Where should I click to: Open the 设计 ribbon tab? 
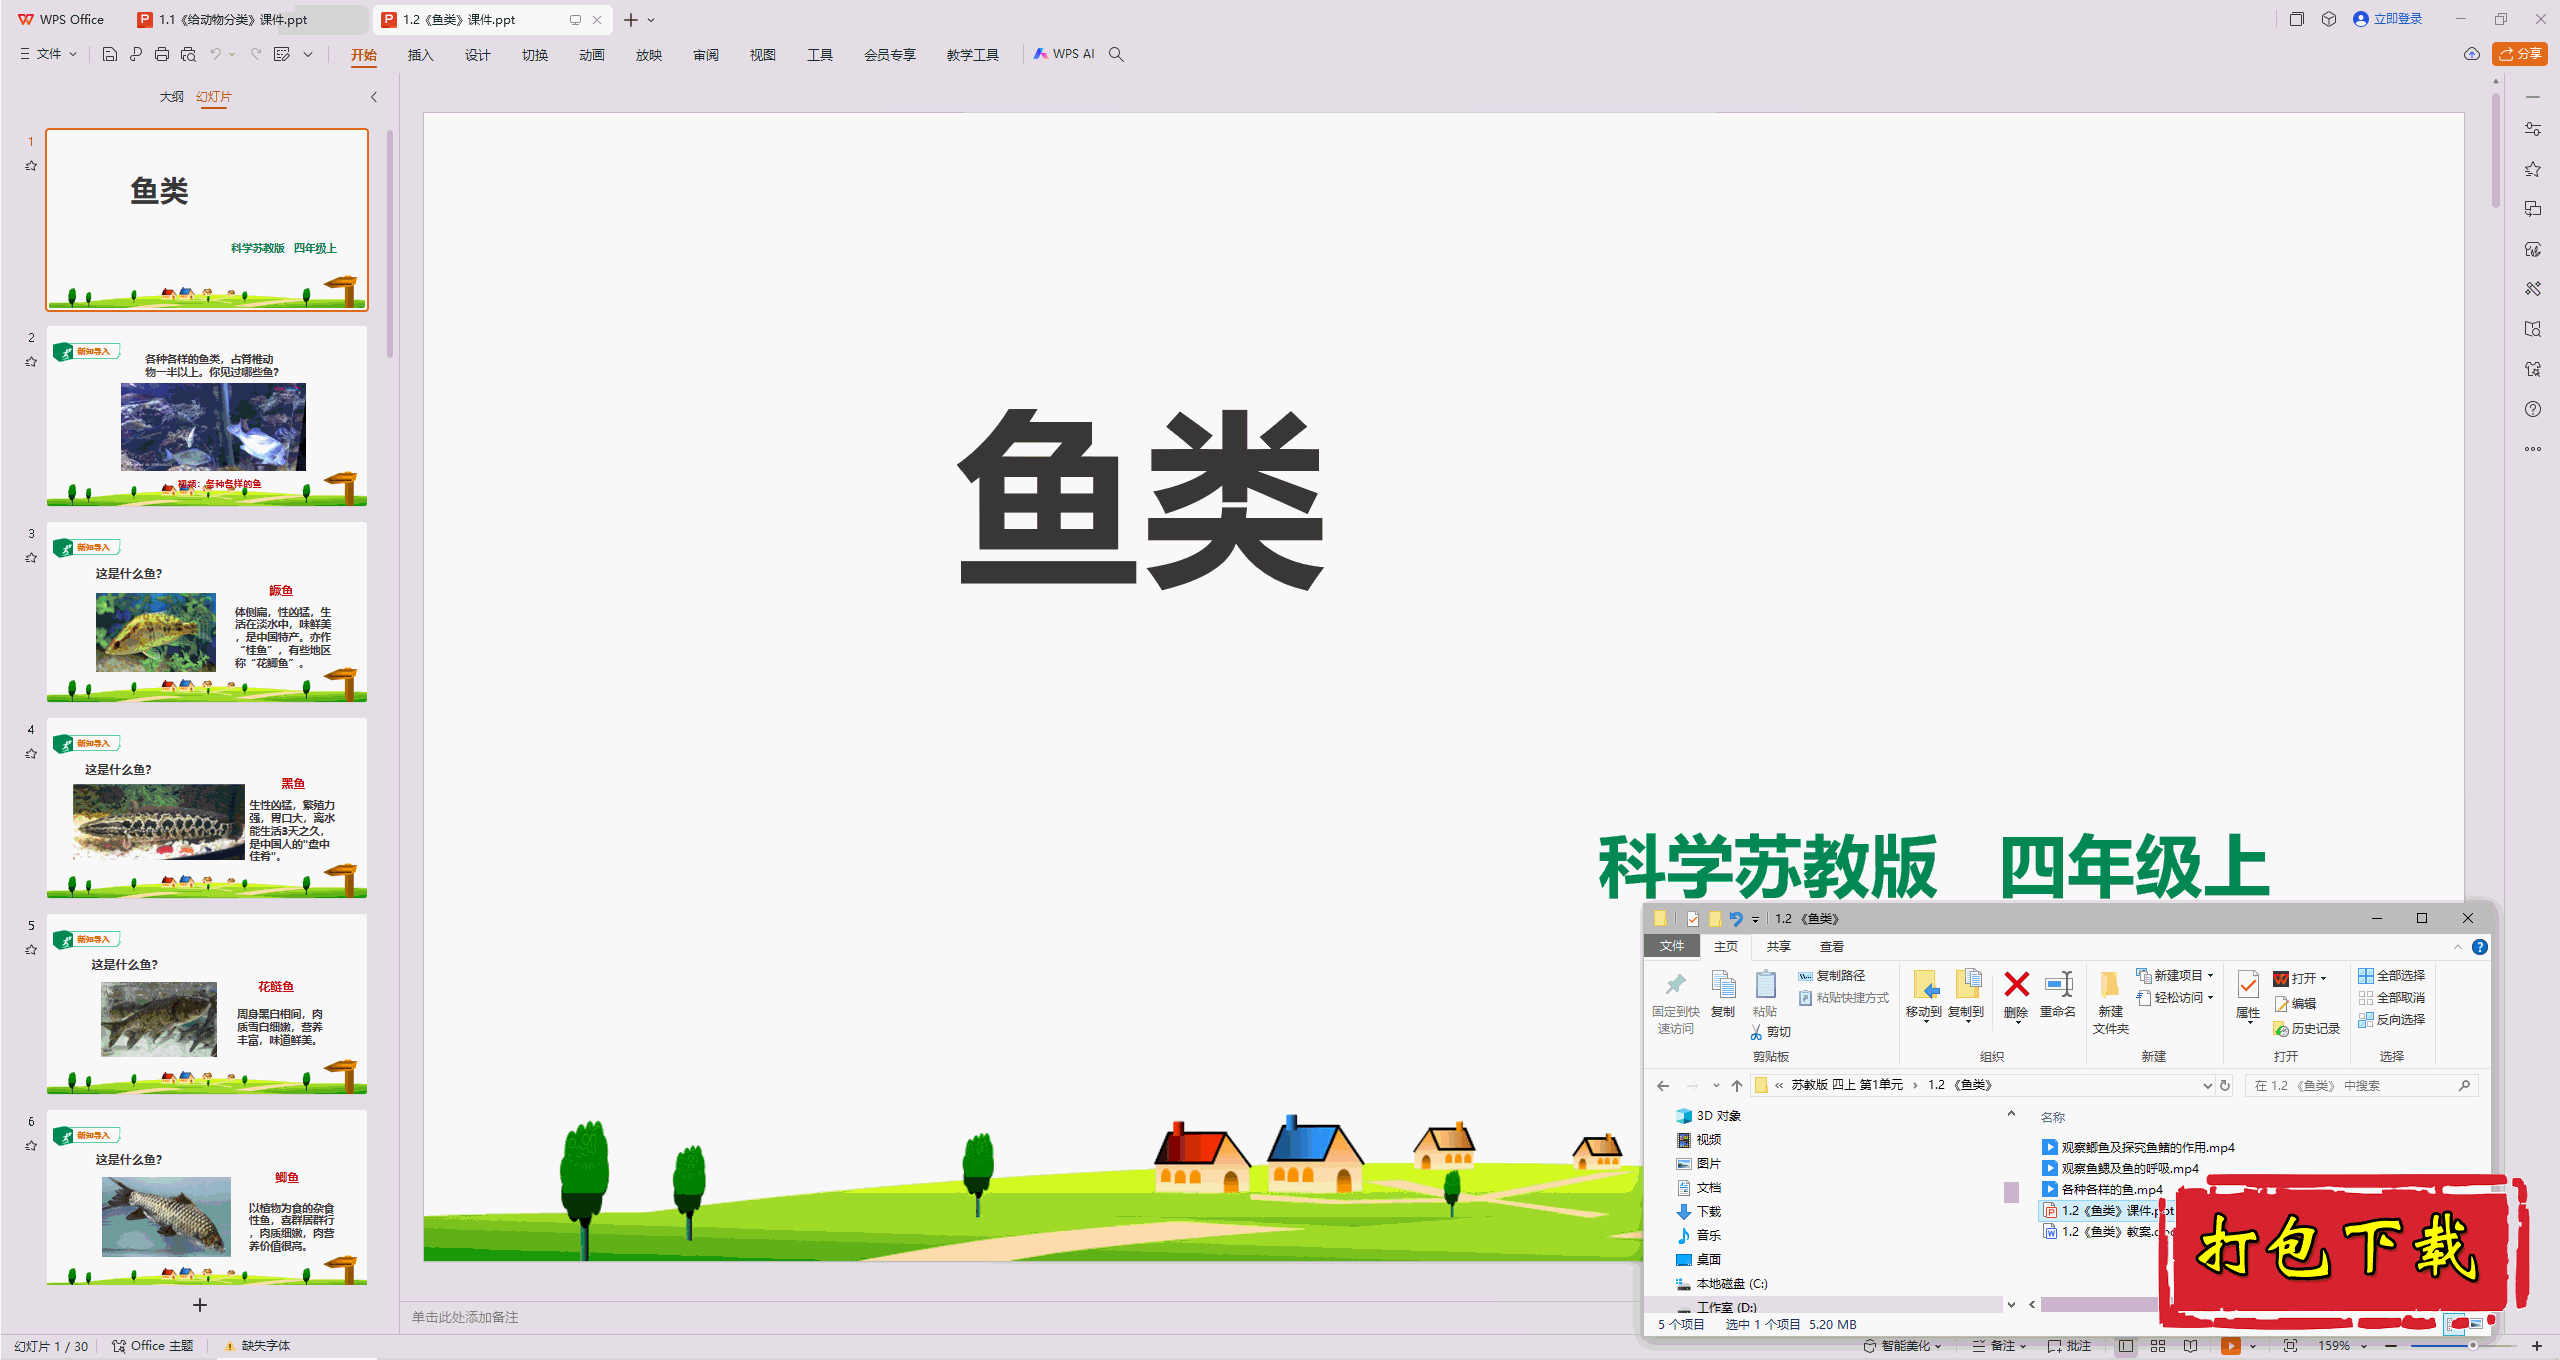[x=477, y=55]
